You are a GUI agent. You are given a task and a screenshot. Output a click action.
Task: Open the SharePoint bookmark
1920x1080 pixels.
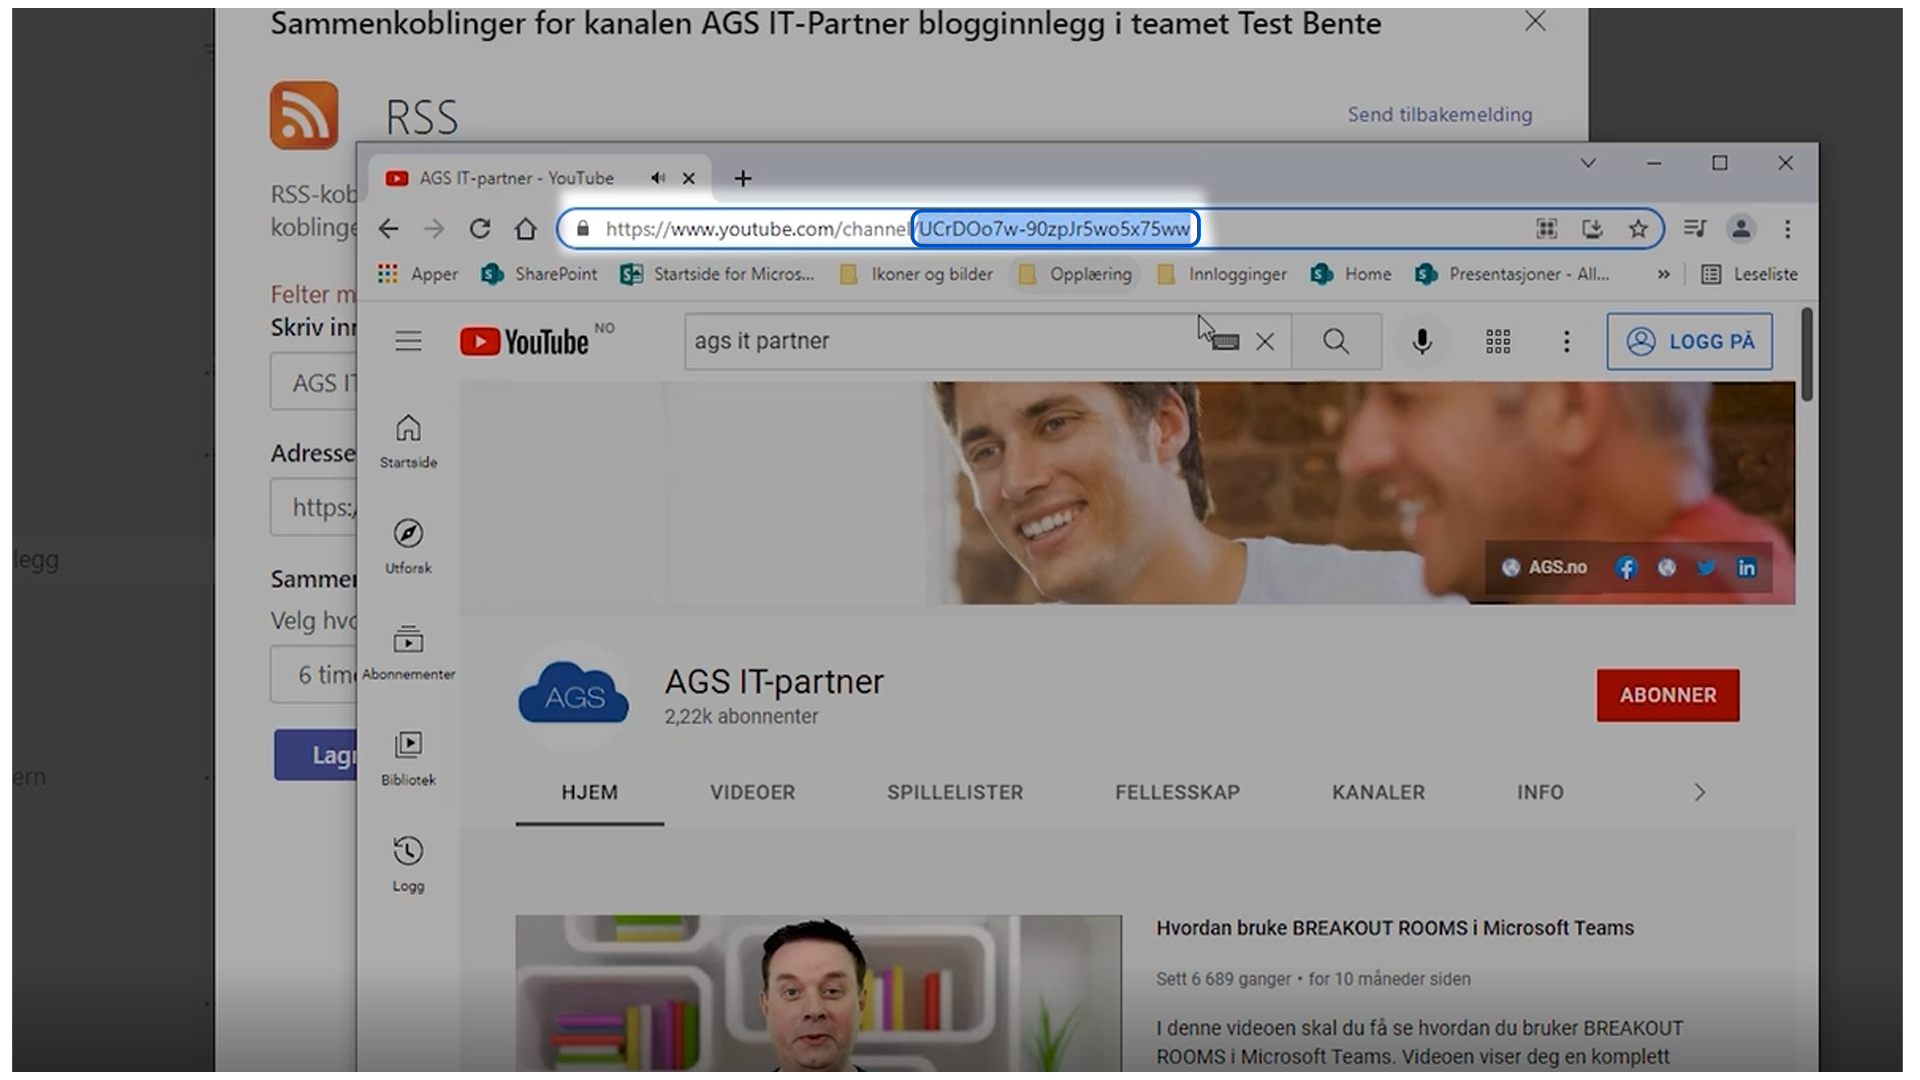click(539, 274)
